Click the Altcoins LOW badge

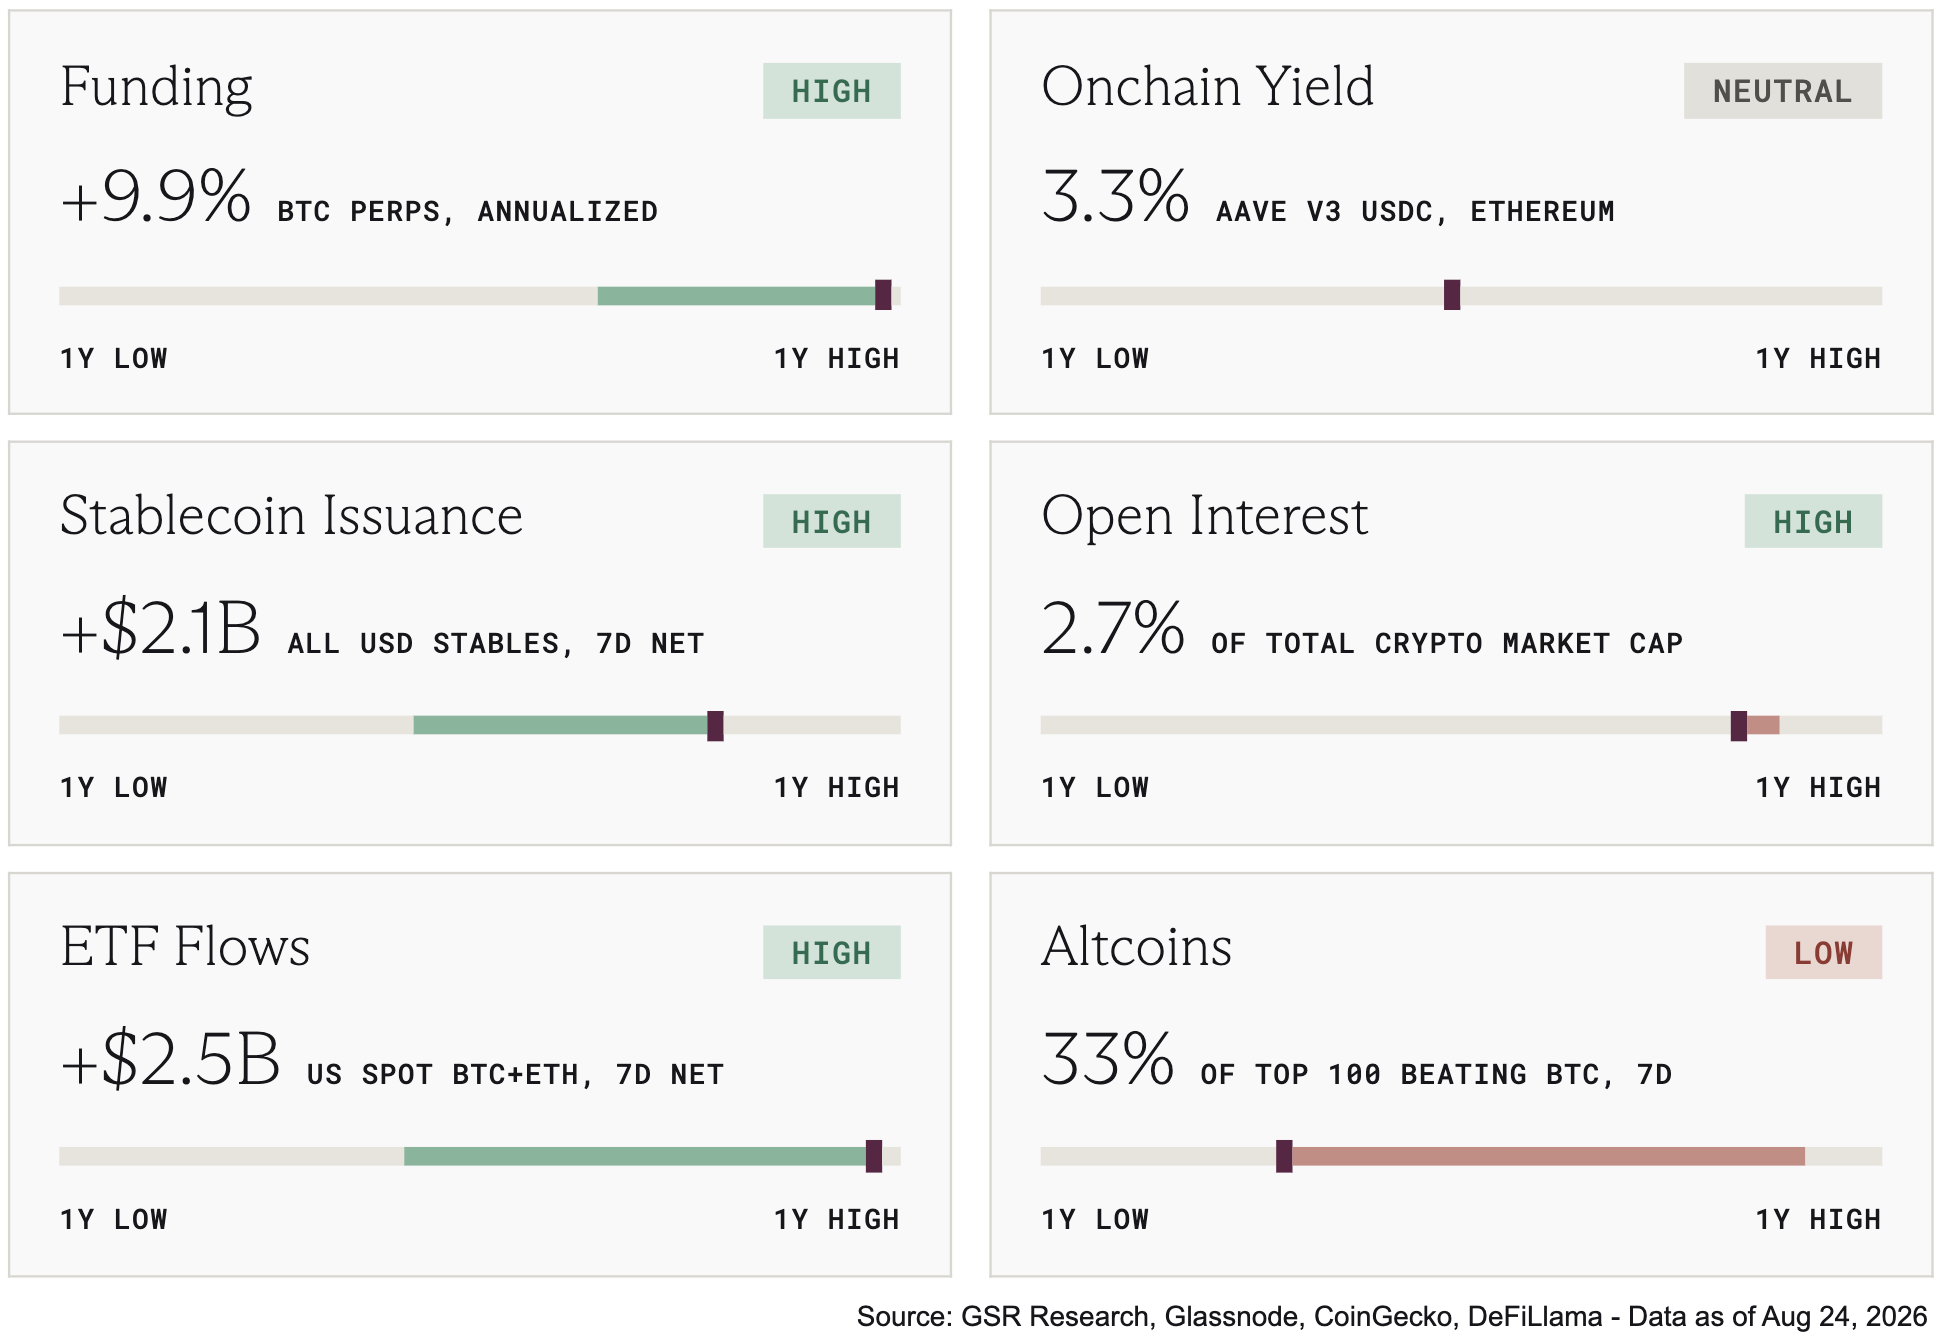[1823, 952]
